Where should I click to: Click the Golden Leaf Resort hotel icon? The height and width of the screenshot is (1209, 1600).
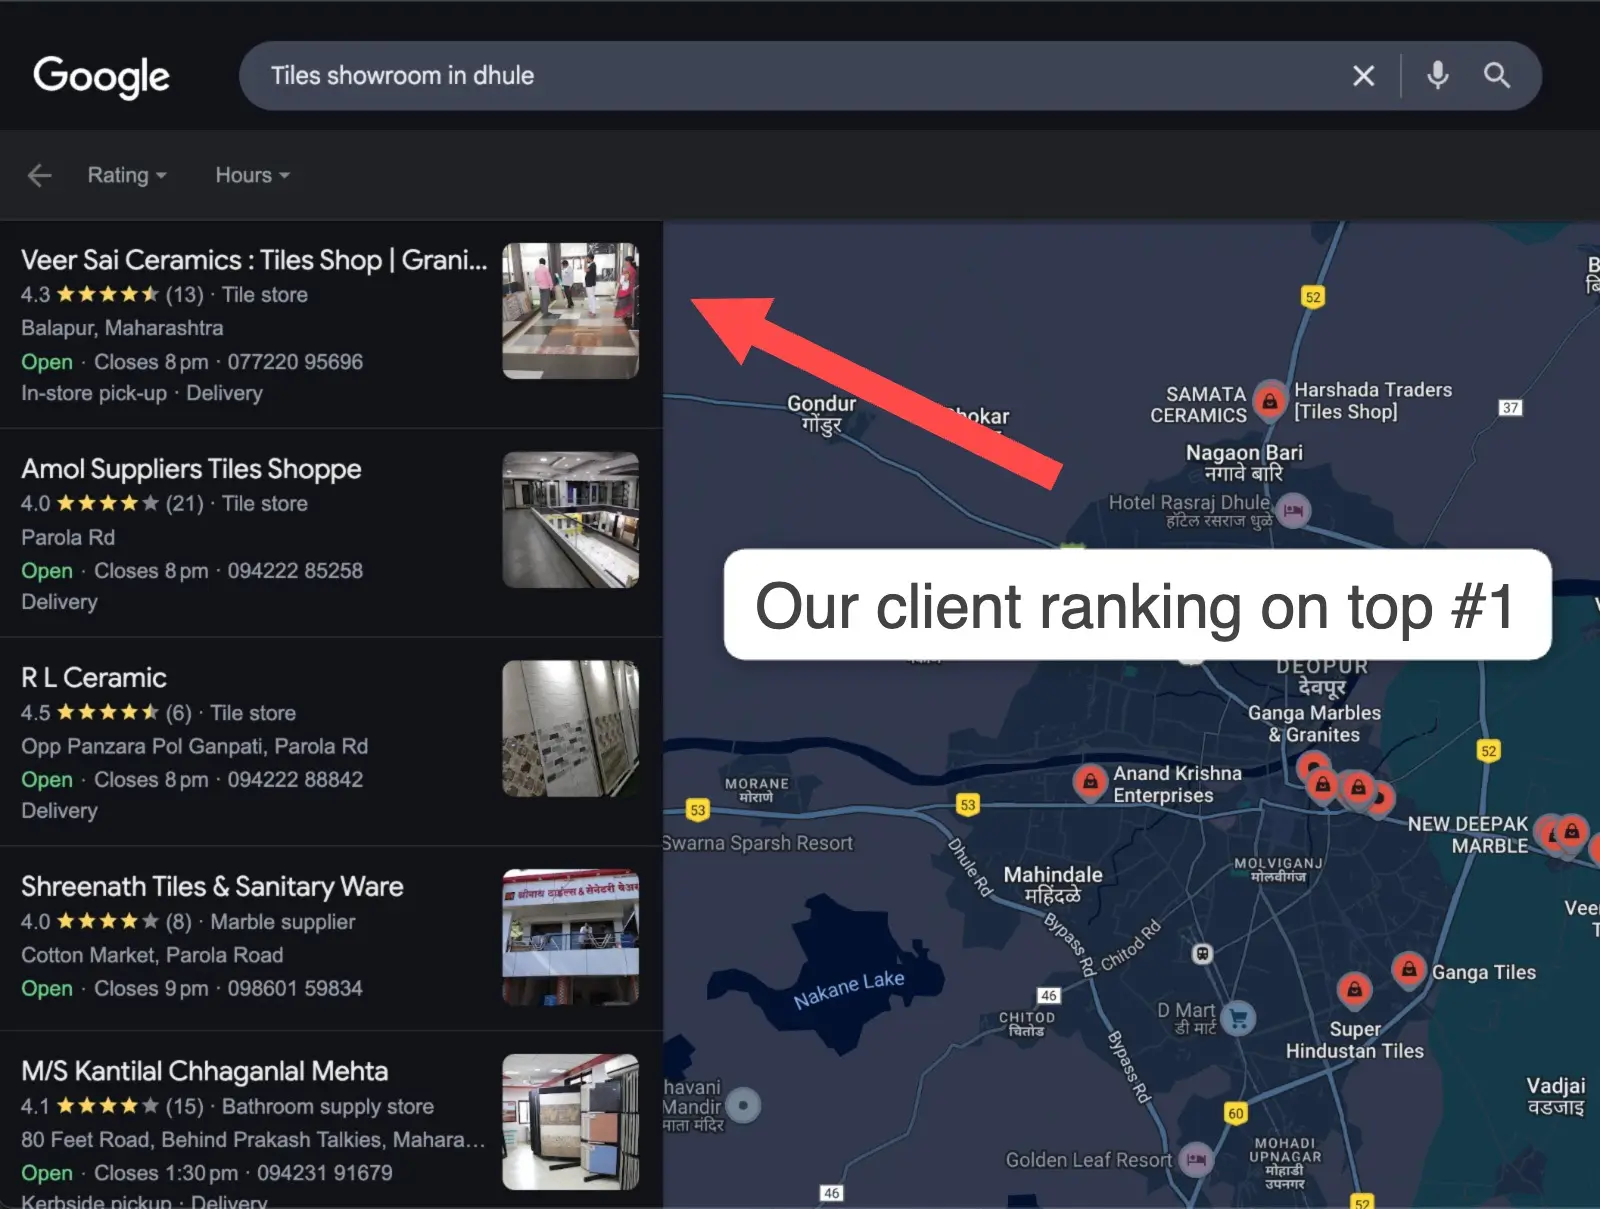pyautogui.click(x=1196, y=1160)
